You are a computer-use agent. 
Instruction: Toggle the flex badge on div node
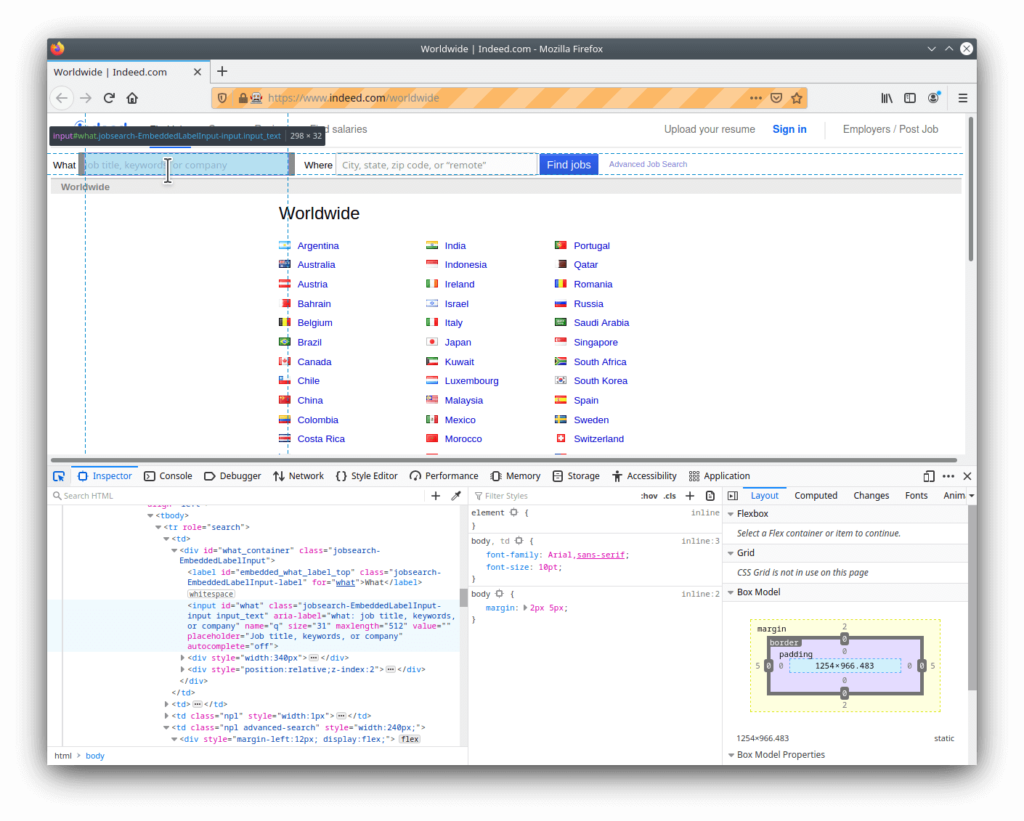pyautogui.click(x=410, y=739)
